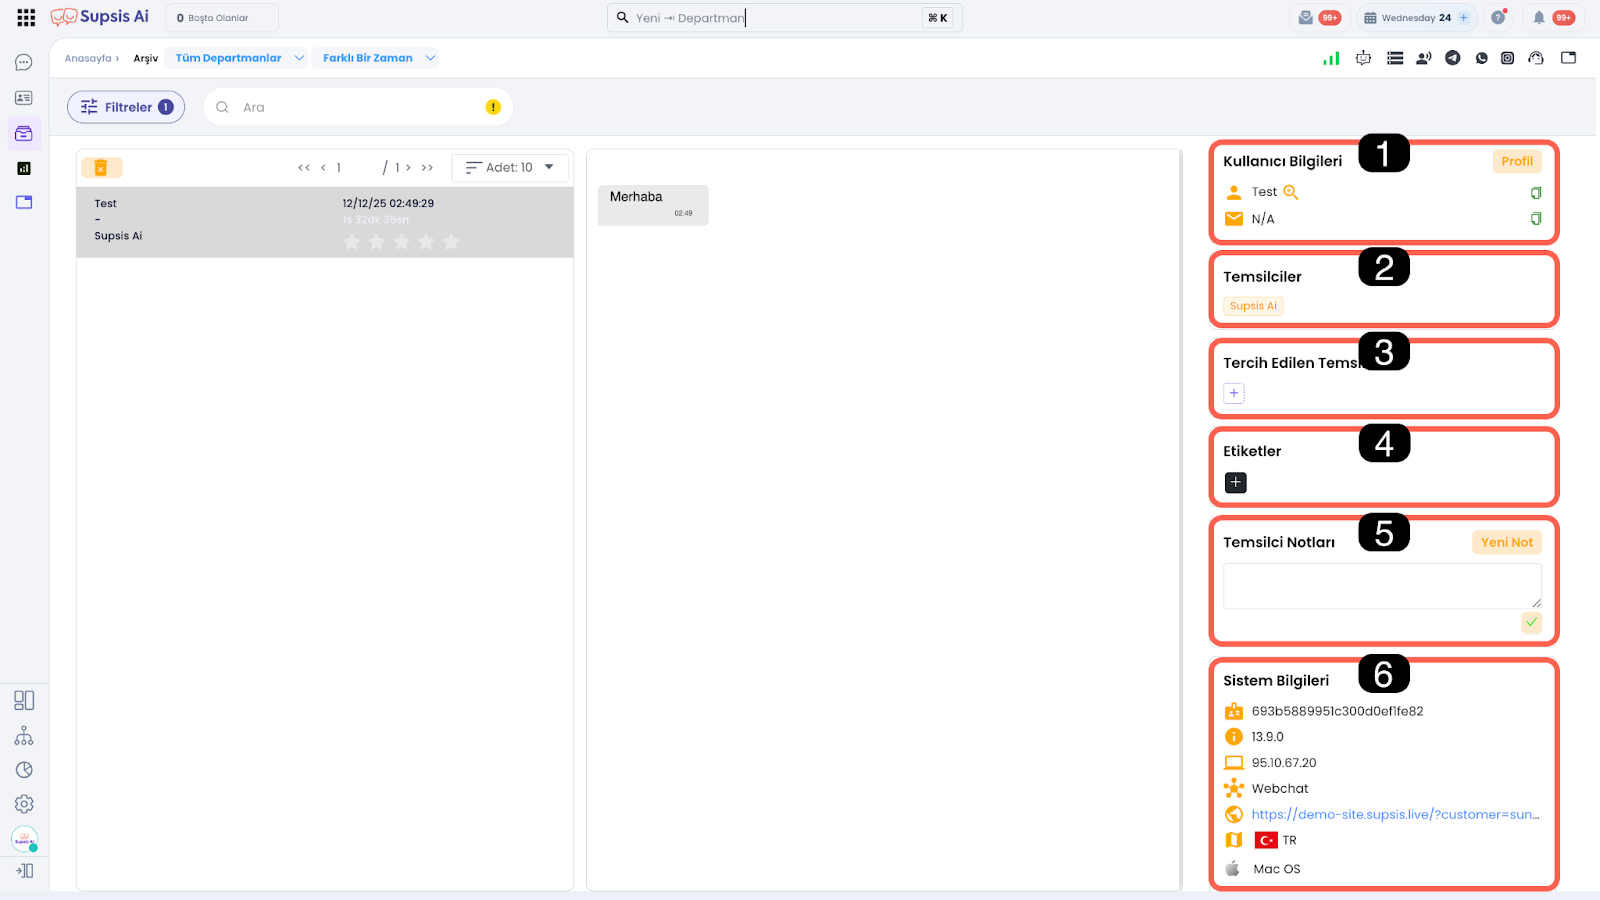1600x900 pixels.
Task: Expand the Tüm Departmanlar dropdown
Action: pos(239,58)
